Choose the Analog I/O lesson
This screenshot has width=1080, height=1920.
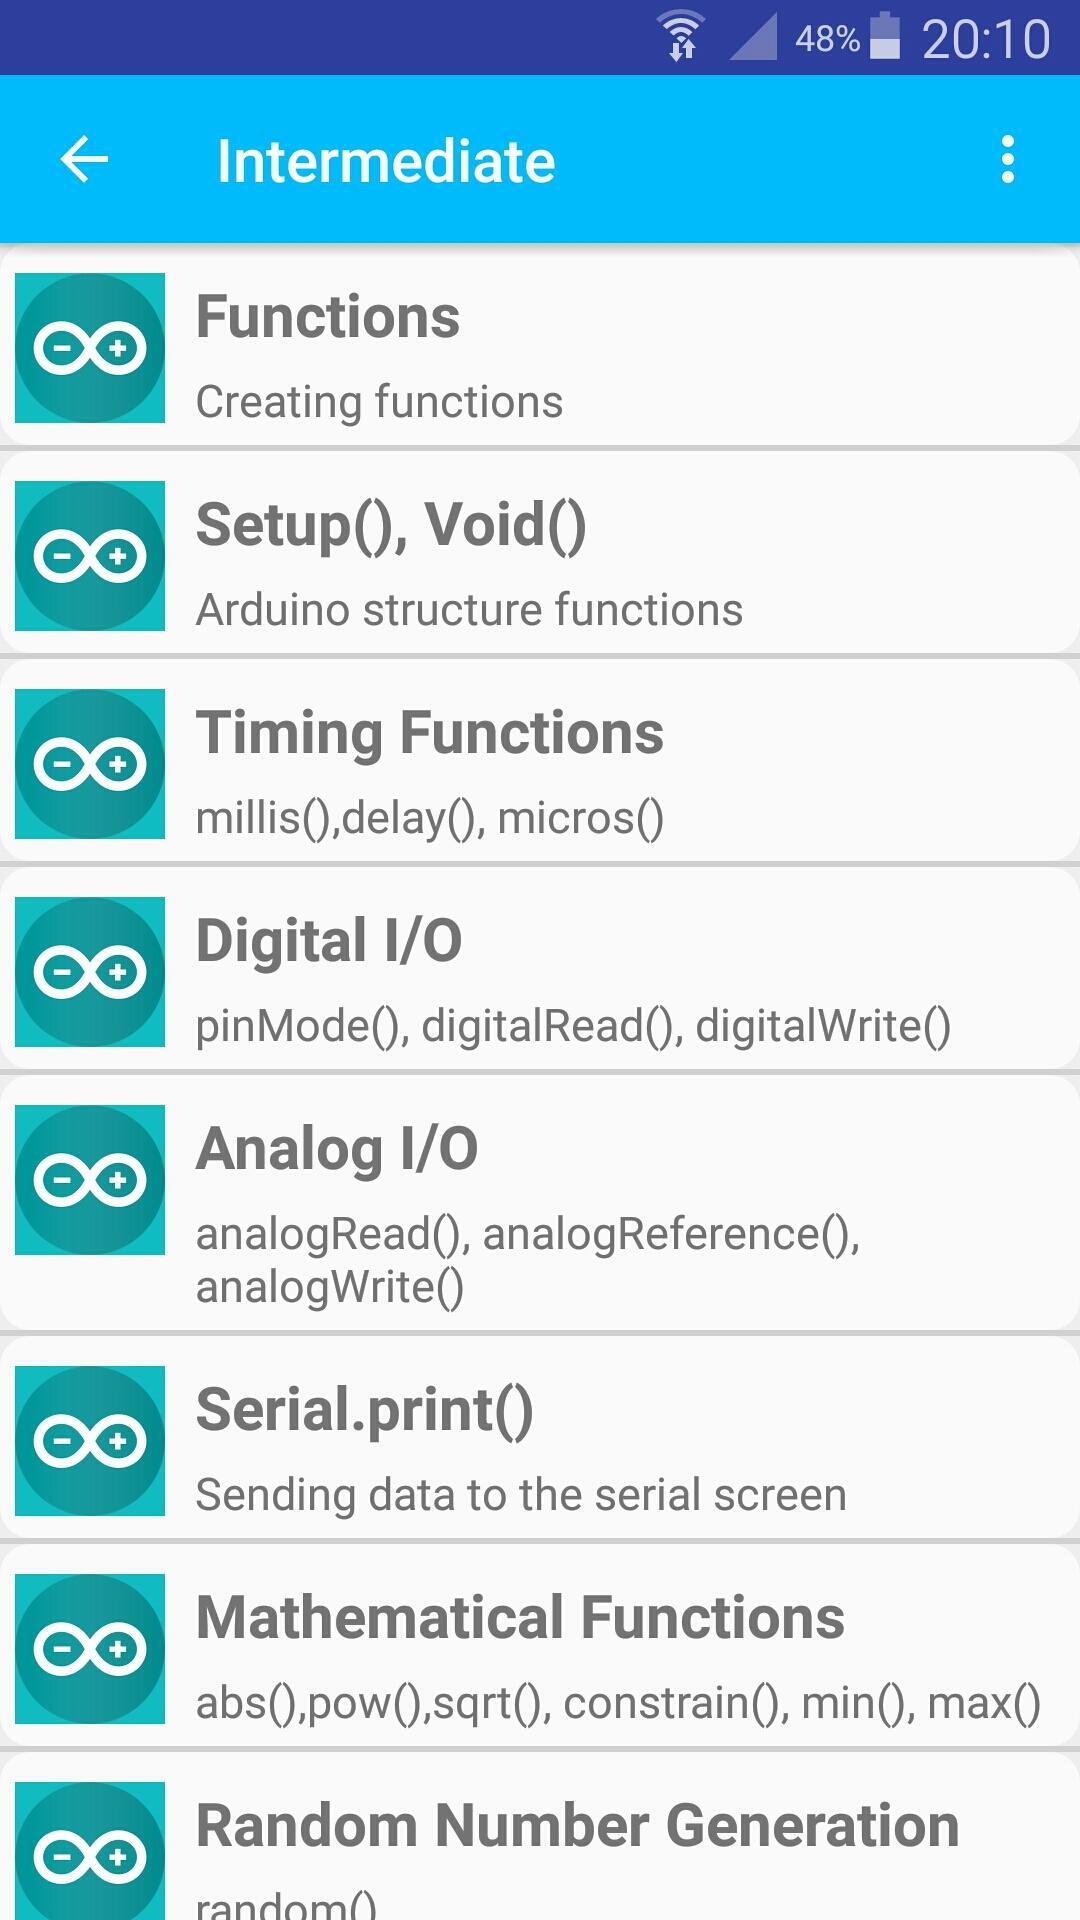click(337, 1150)
